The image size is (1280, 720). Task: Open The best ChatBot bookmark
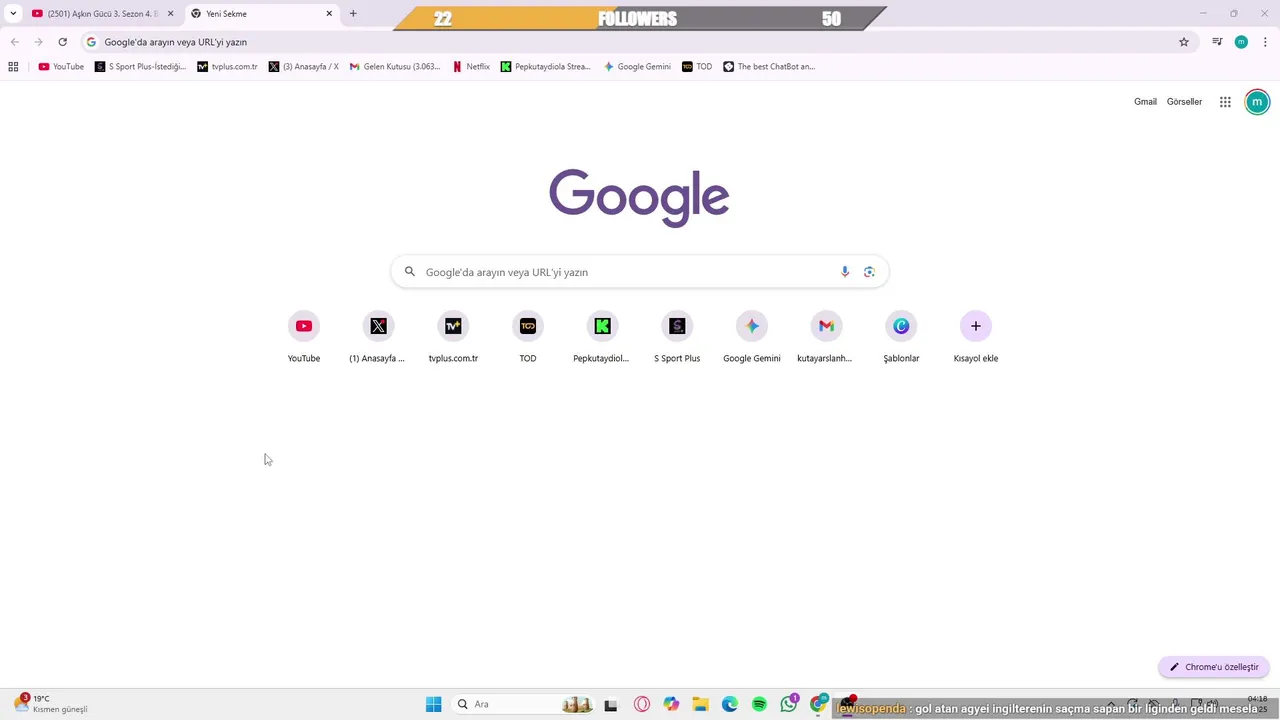tap(769, 67)
